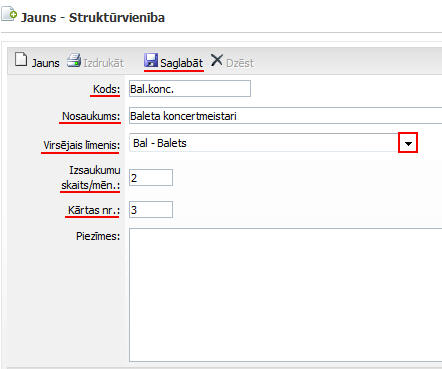Click inside the Piezīmes text area
Image resolution: width=442 pixels, height=369 pixels.
[286, 295]
